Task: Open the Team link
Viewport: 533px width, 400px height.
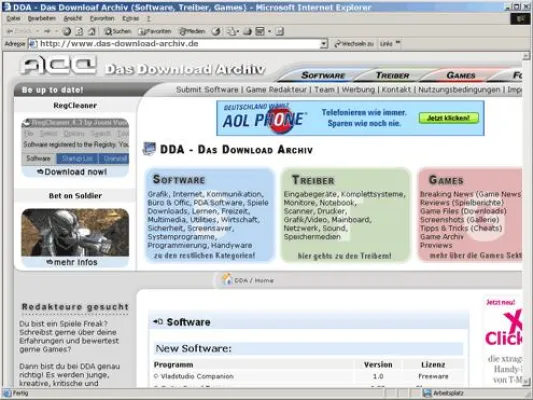Action: click(324, 90)
